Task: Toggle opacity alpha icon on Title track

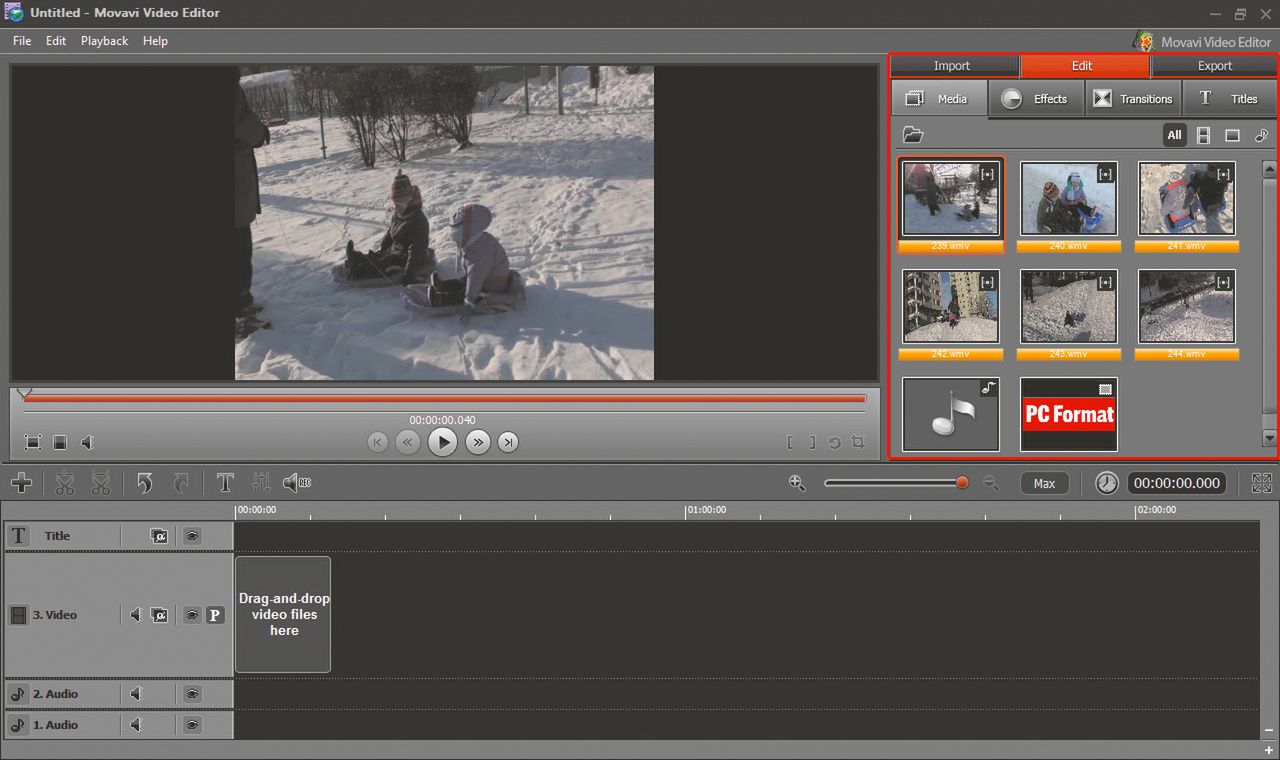Action: coord(159,536)
